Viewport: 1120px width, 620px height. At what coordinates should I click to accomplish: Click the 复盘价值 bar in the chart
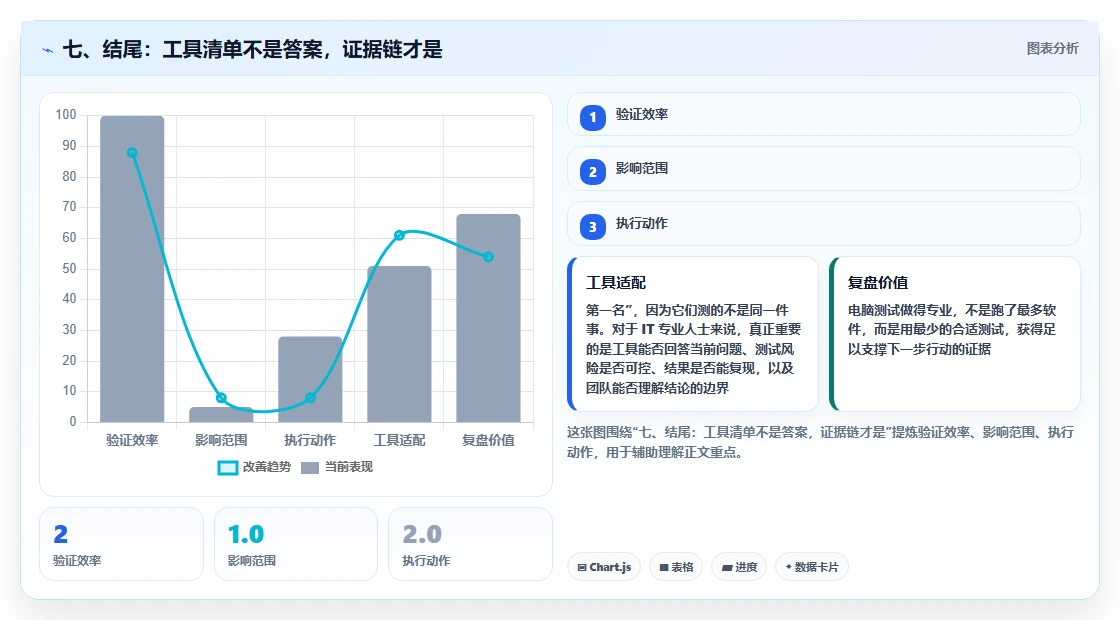pyautogui.click(x=489, y=318)
